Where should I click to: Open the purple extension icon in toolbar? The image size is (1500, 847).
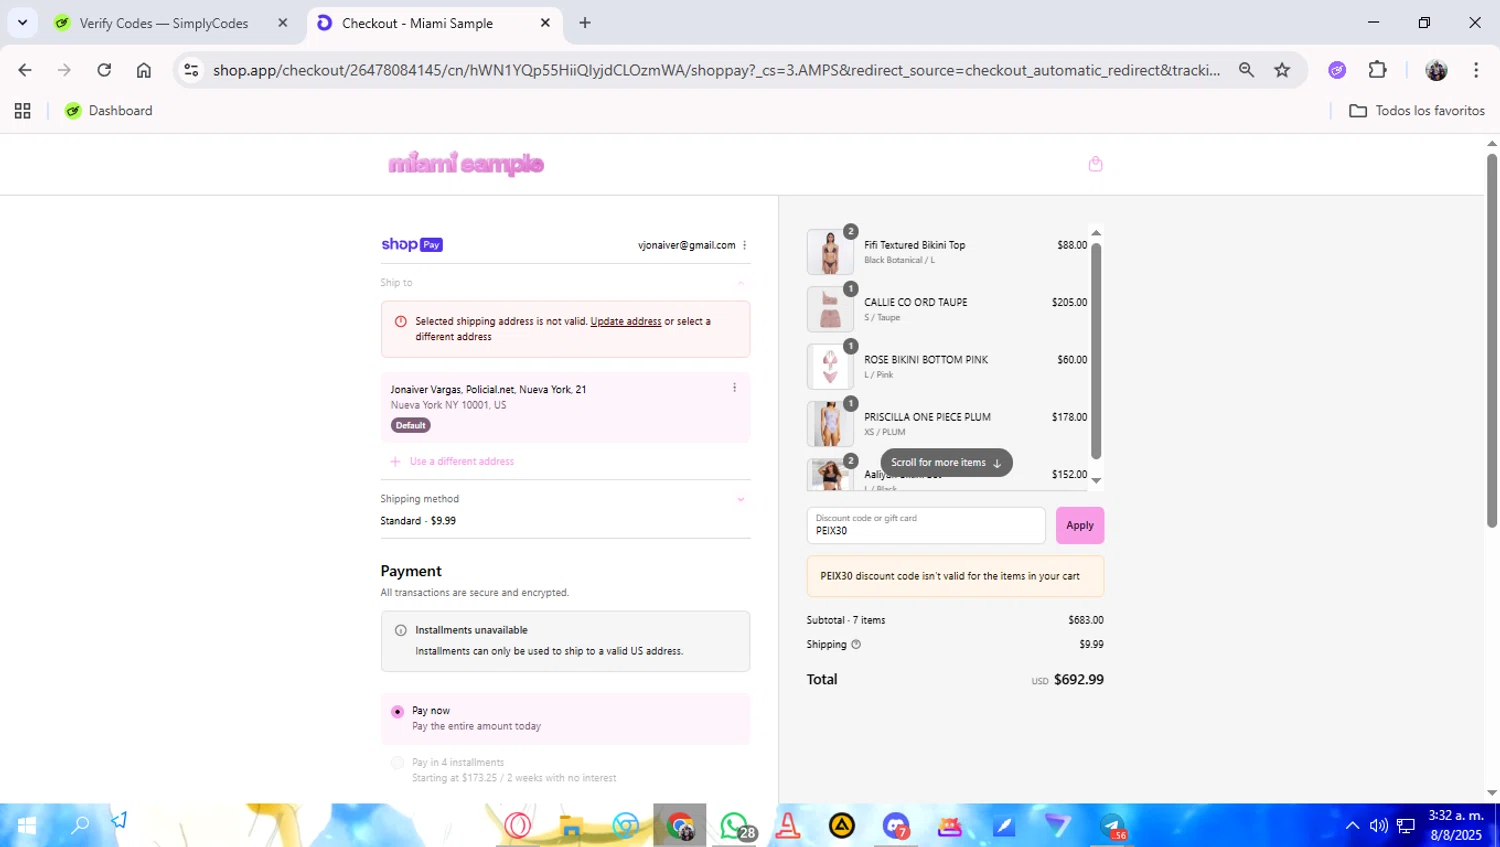(1337, 70)
